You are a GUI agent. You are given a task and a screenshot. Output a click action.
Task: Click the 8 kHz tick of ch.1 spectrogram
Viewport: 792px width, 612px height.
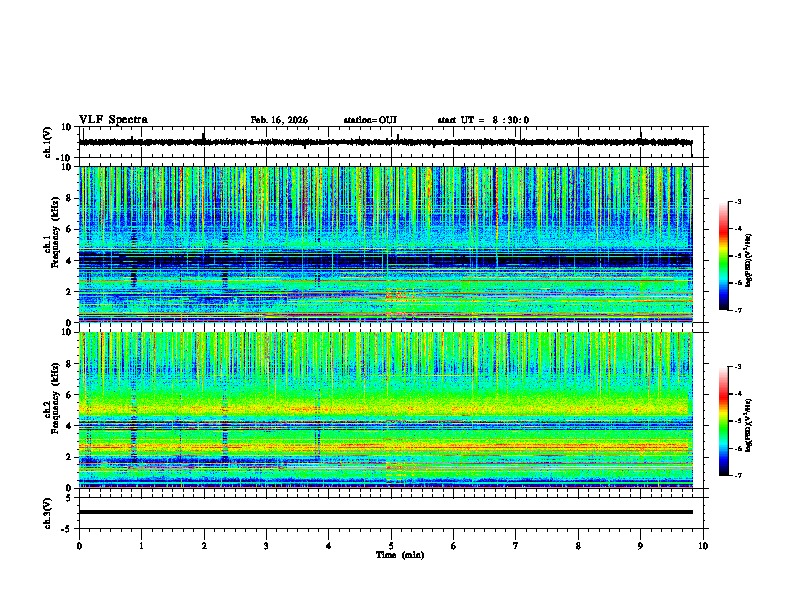(70, 198)
